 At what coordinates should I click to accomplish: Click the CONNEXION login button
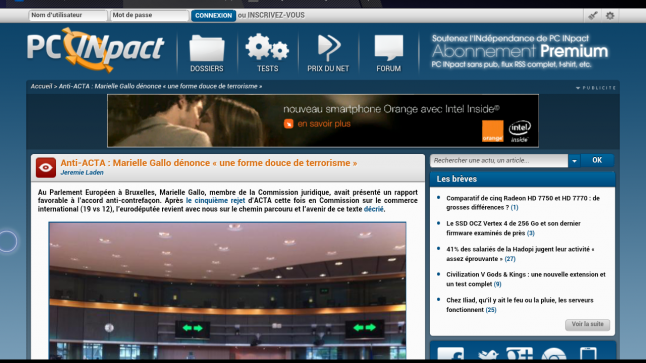(213, 16)
